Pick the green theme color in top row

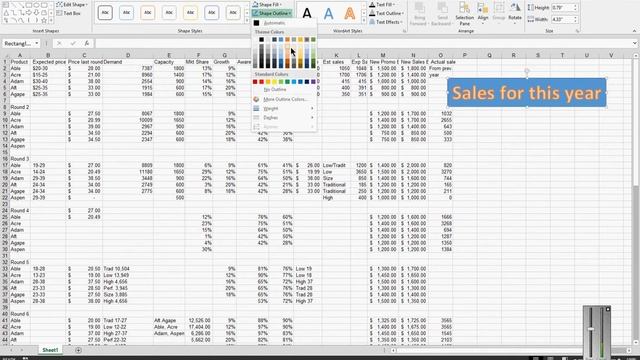pyautogui.click(x=313, y=40)
